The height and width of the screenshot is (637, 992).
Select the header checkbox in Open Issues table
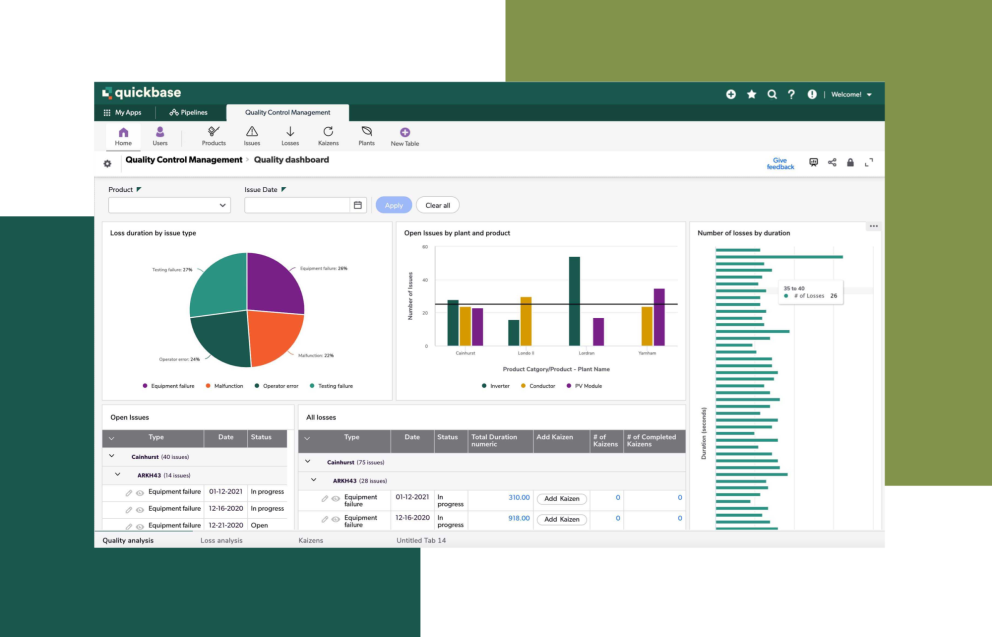[112, 437]
